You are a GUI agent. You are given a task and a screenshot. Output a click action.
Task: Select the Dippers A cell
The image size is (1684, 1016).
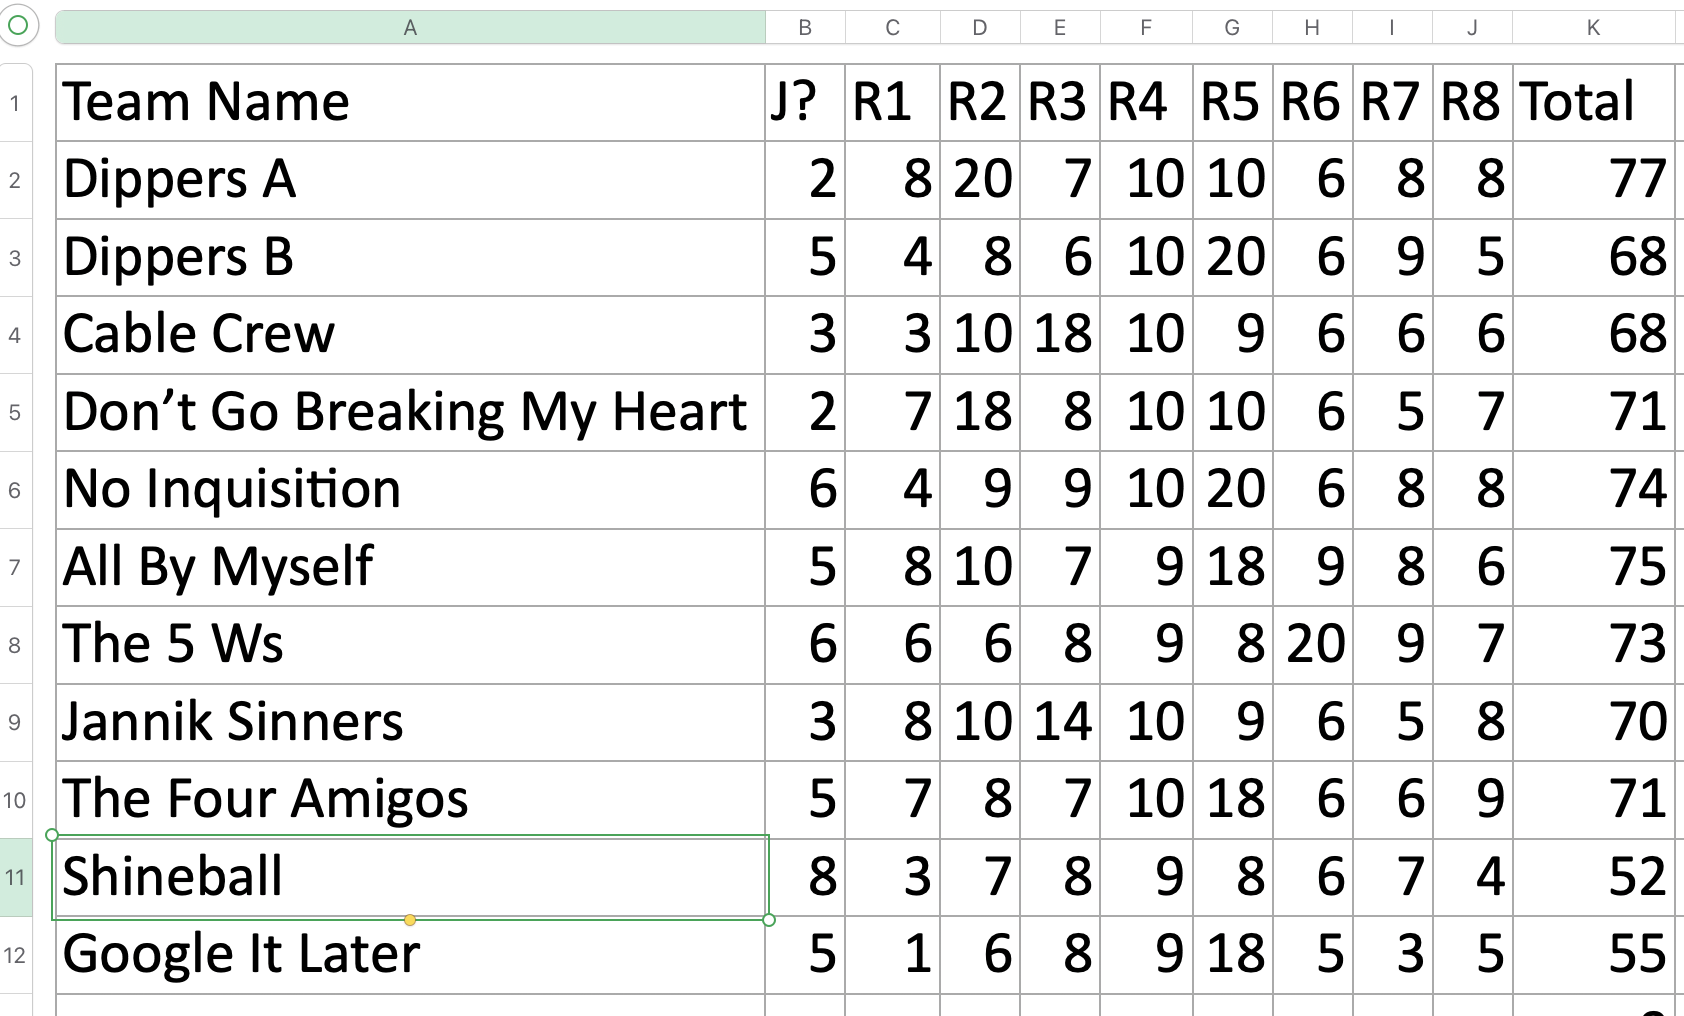point(410,180)
